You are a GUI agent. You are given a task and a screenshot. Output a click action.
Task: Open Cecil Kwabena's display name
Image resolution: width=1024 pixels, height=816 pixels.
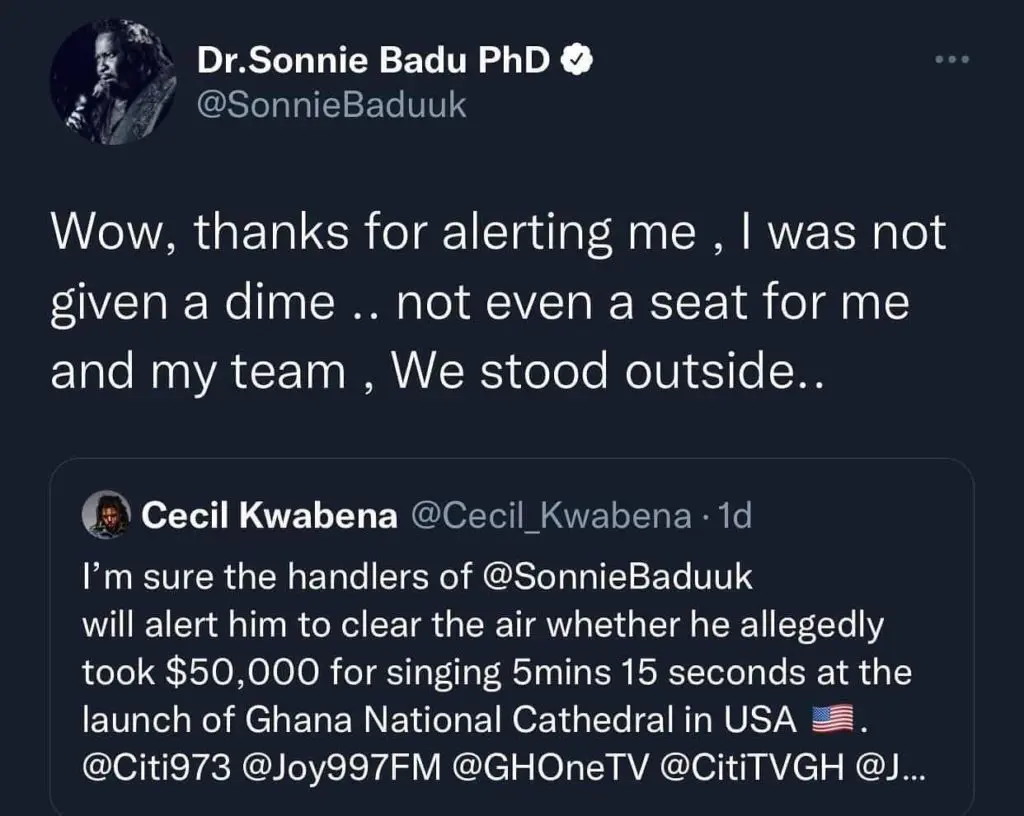coord(269,515)
